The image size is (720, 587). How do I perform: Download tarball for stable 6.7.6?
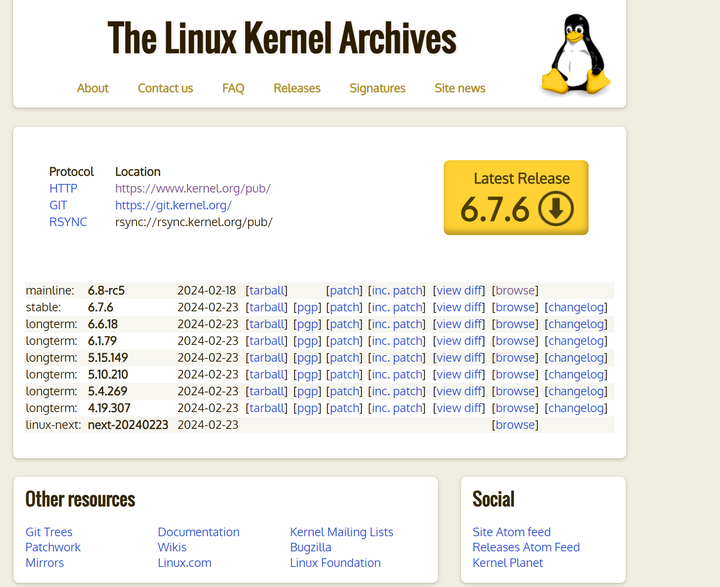click(x=267, y=307)
